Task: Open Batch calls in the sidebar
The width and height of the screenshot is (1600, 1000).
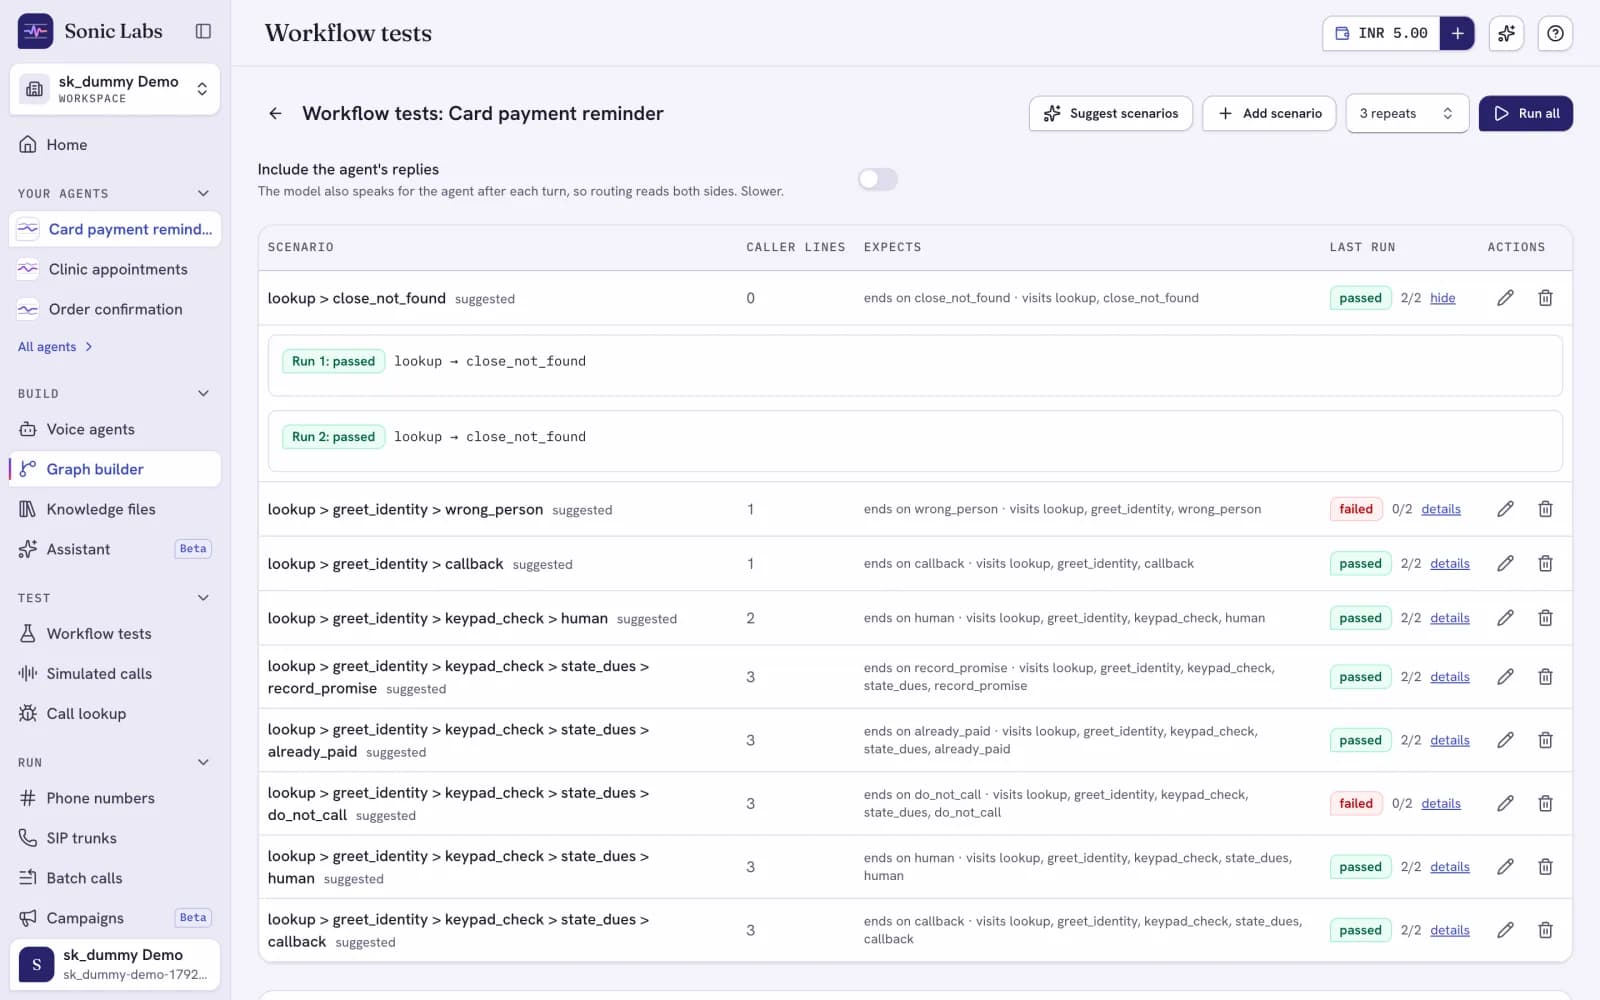Action: [x=115, y=878]
